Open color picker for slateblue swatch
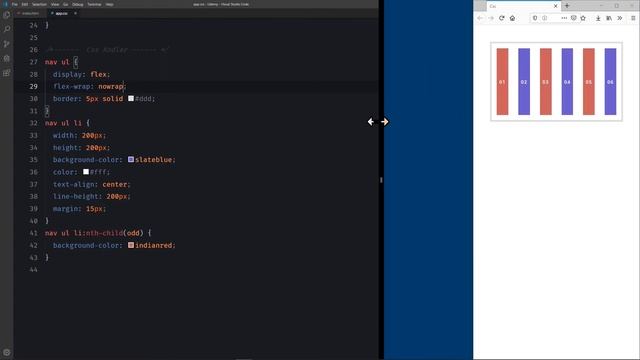 pos(131,160)
